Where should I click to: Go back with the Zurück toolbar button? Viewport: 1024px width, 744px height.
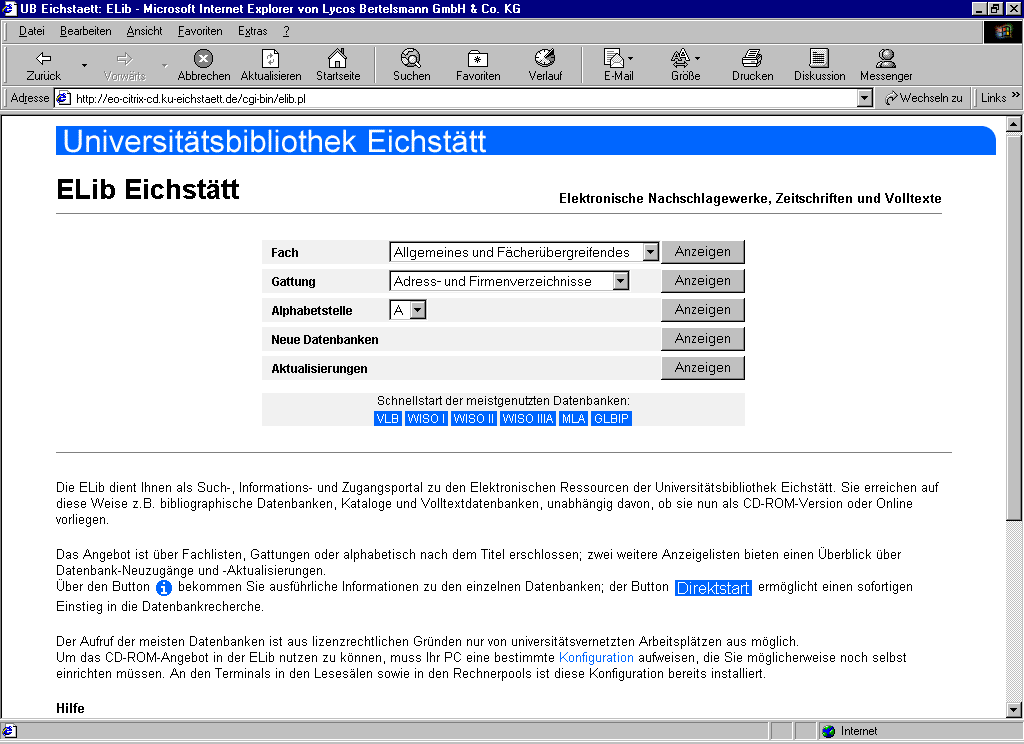43,65
